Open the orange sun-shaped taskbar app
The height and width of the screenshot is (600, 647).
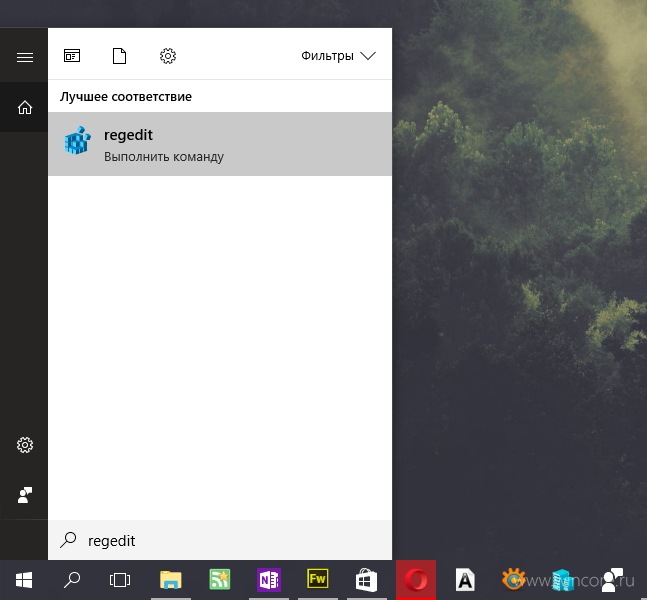[x=513, y=579]
